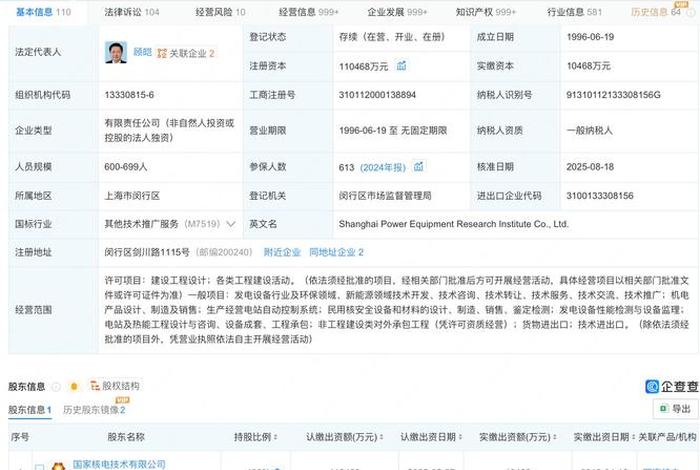Sort by 持股比例 column
Screen dimensions: 700x470
click(x=275, y=437)
